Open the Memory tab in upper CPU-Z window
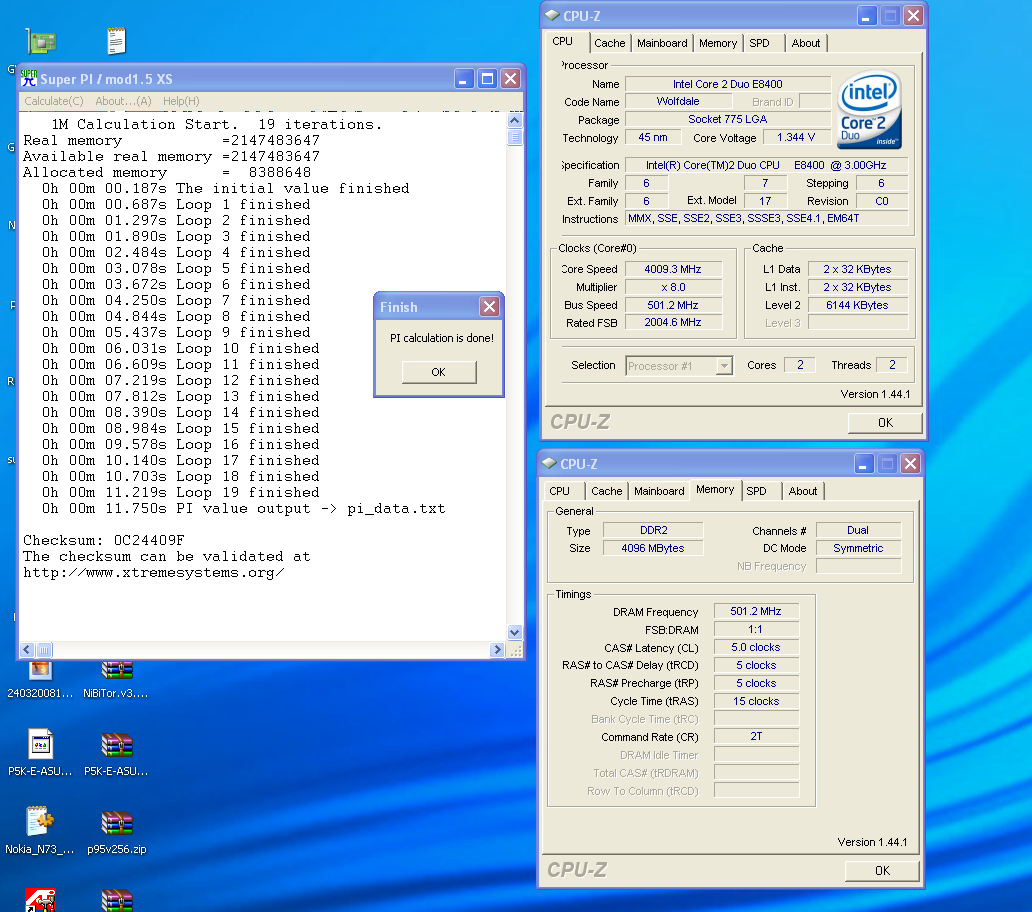1032x912 pixels. (718, 43)
